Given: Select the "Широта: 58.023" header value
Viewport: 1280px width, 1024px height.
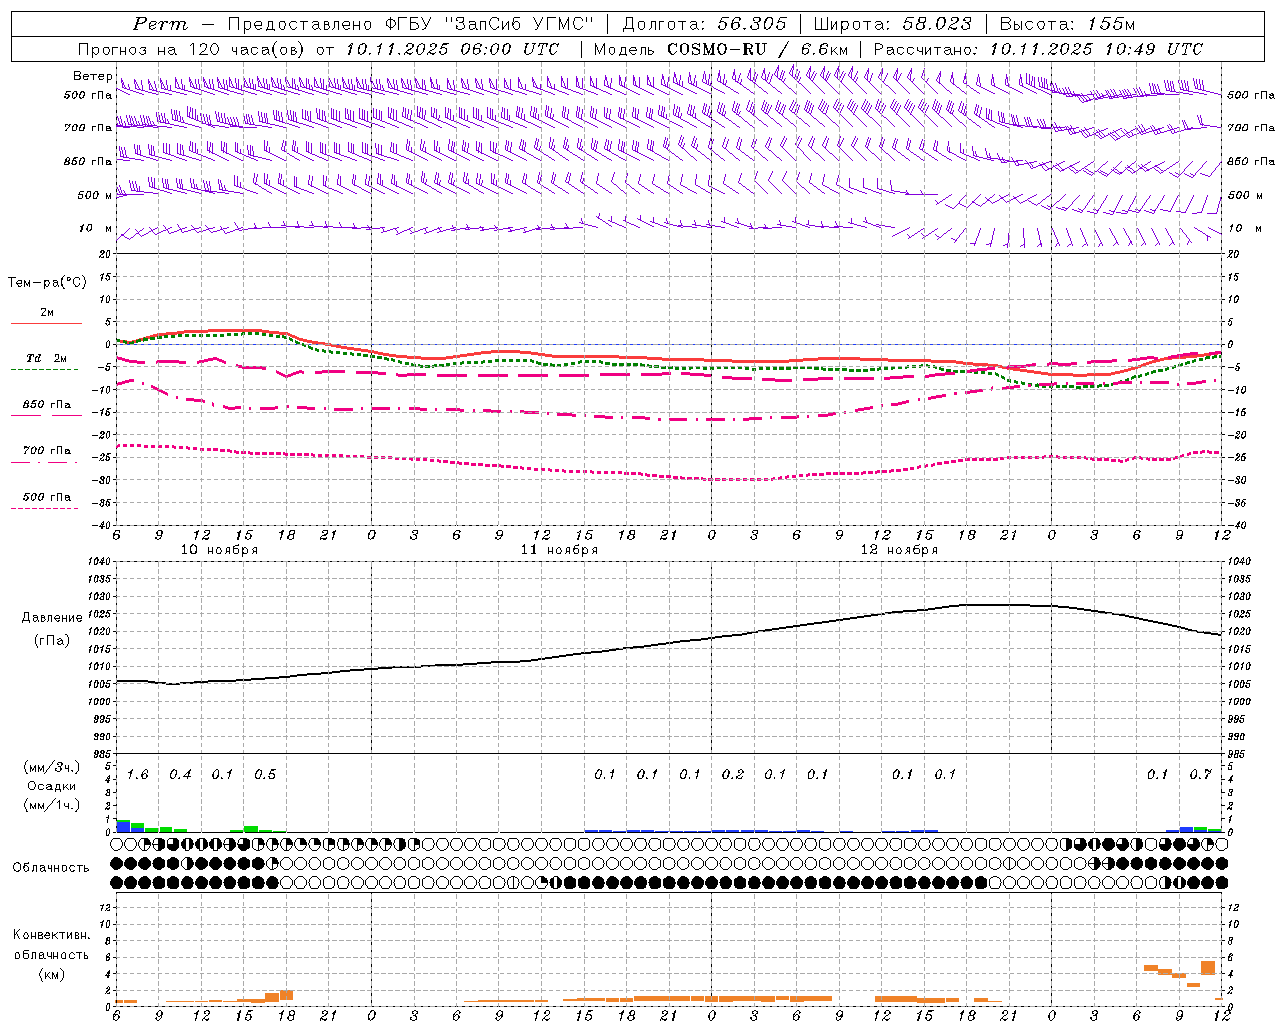Looking at the screenshot, I should pyautogui.click(x=893, y=24).
